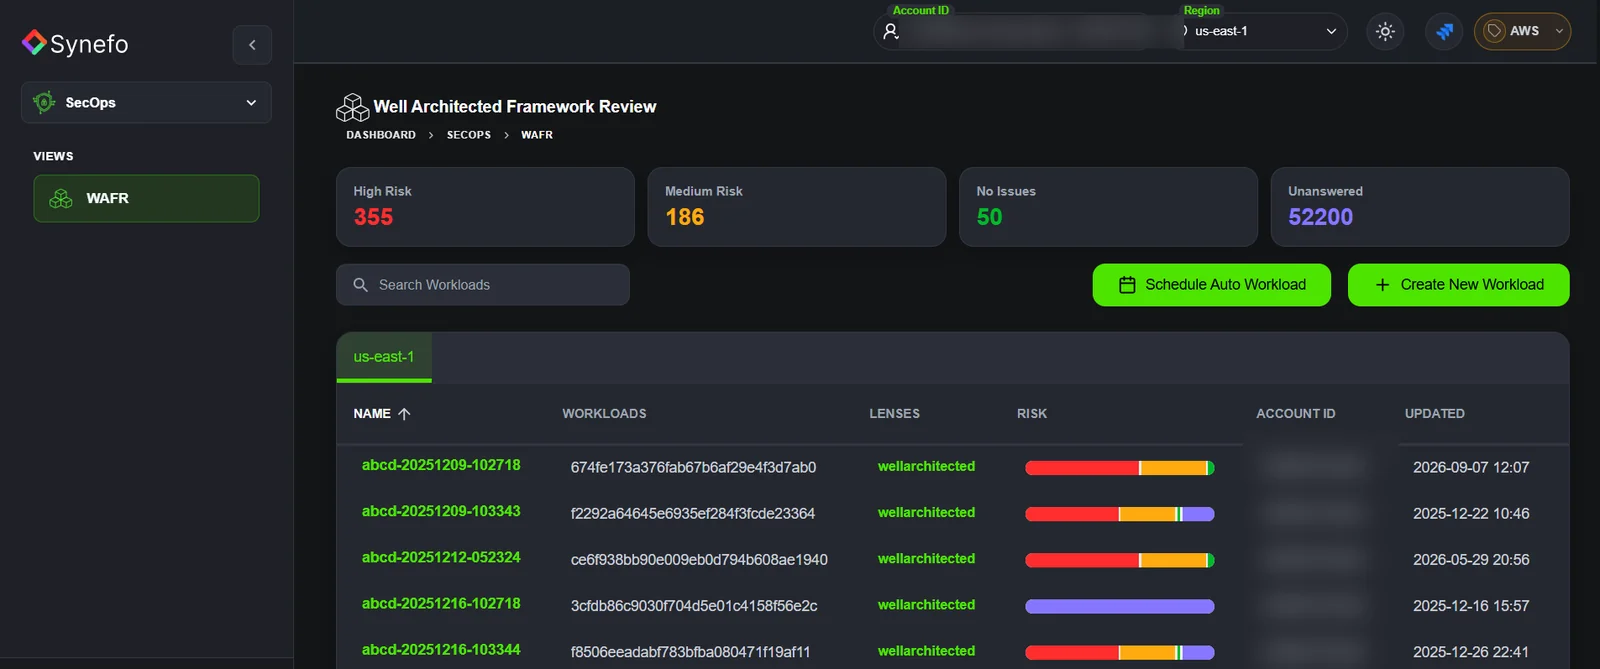The width and height of the screenshot is (1600, 669).
Task: Sort by NAME column arrow
Action: 404,414
